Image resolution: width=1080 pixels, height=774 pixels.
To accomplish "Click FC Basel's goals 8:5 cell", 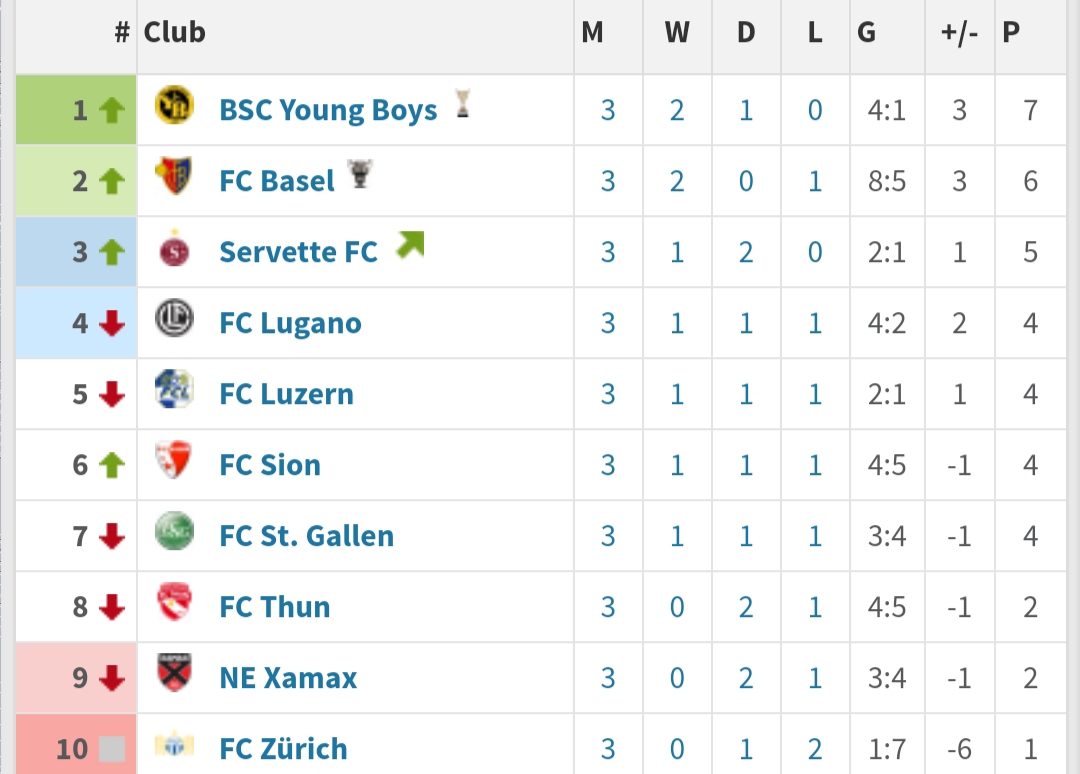I will point(886,181).
